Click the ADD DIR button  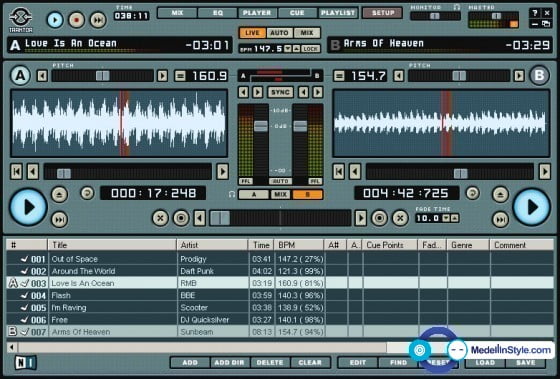pyautogui.click(x=229, y=363)
